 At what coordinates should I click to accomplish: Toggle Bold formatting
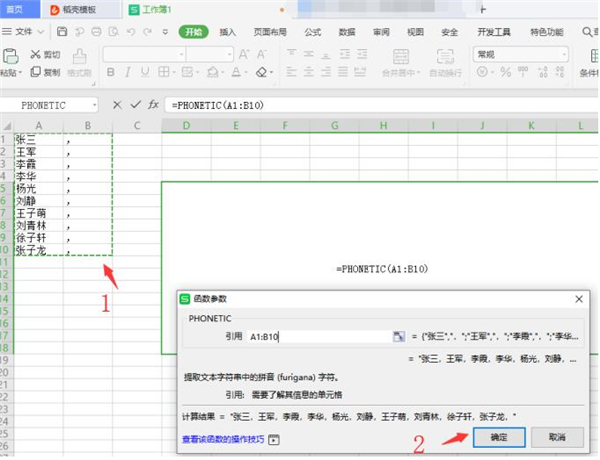(x=110, y=72)
